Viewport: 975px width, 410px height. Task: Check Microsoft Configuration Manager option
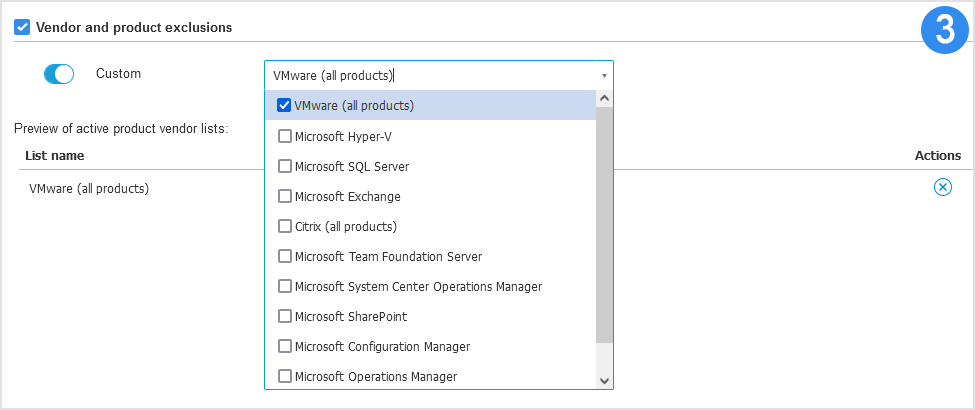click(x=284, y=346)
